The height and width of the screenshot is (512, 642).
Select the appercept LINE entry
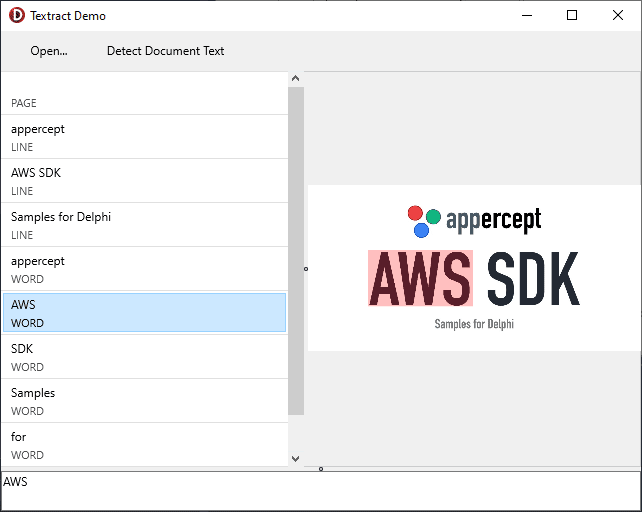(145, 137)
